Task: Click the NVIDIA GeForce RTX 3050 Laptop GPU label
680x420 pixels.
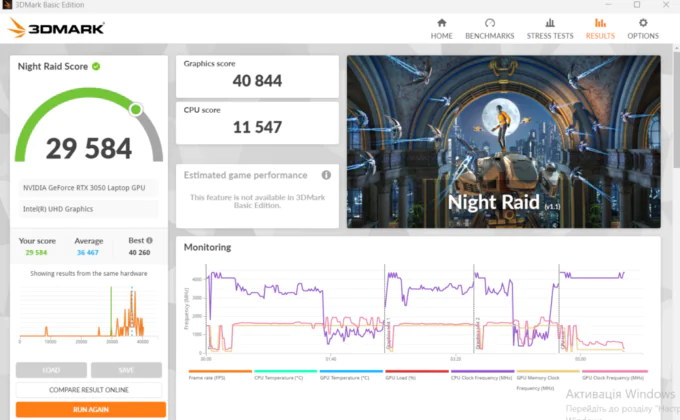Action: coord(84,188)
